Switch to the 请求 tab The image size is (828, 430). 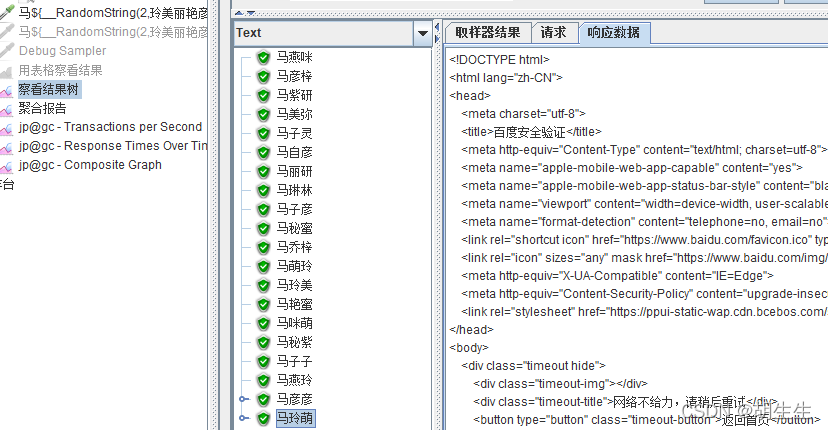[x=553, y=33]
